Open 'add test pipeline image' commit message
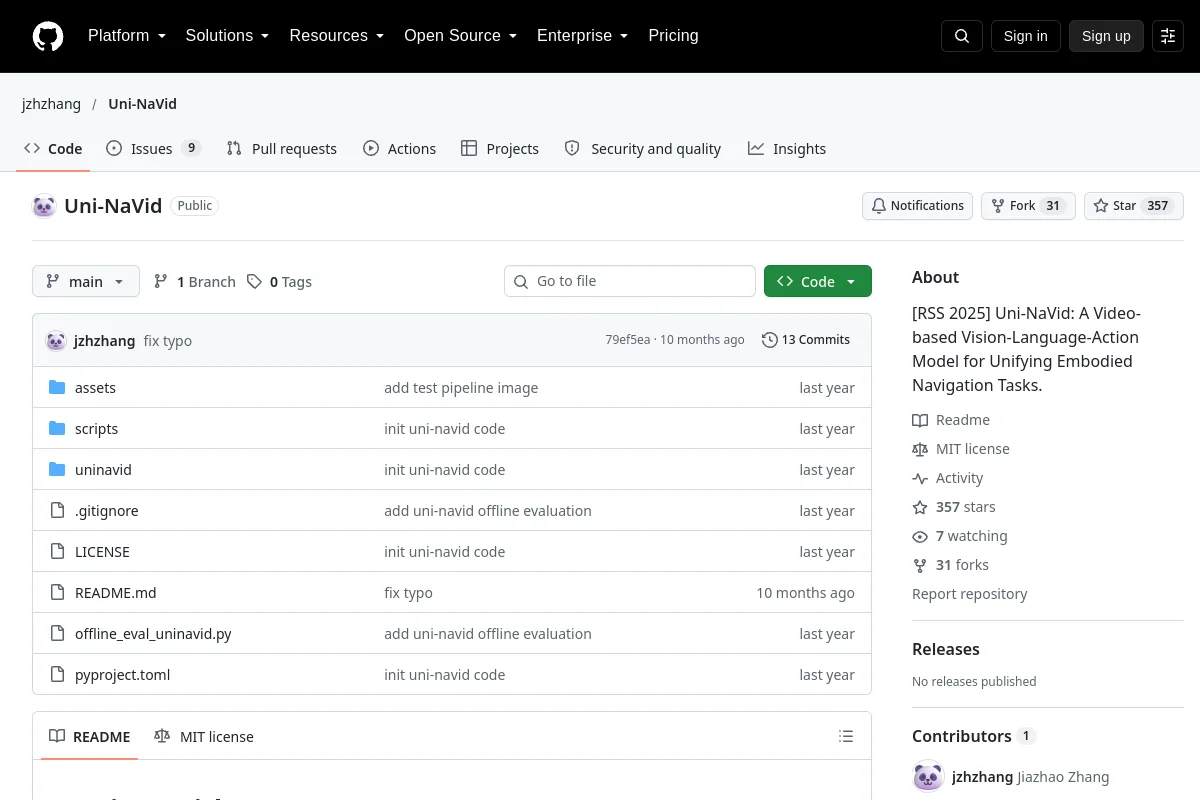This screenshot has height=800, width=1200. (461, 388)
